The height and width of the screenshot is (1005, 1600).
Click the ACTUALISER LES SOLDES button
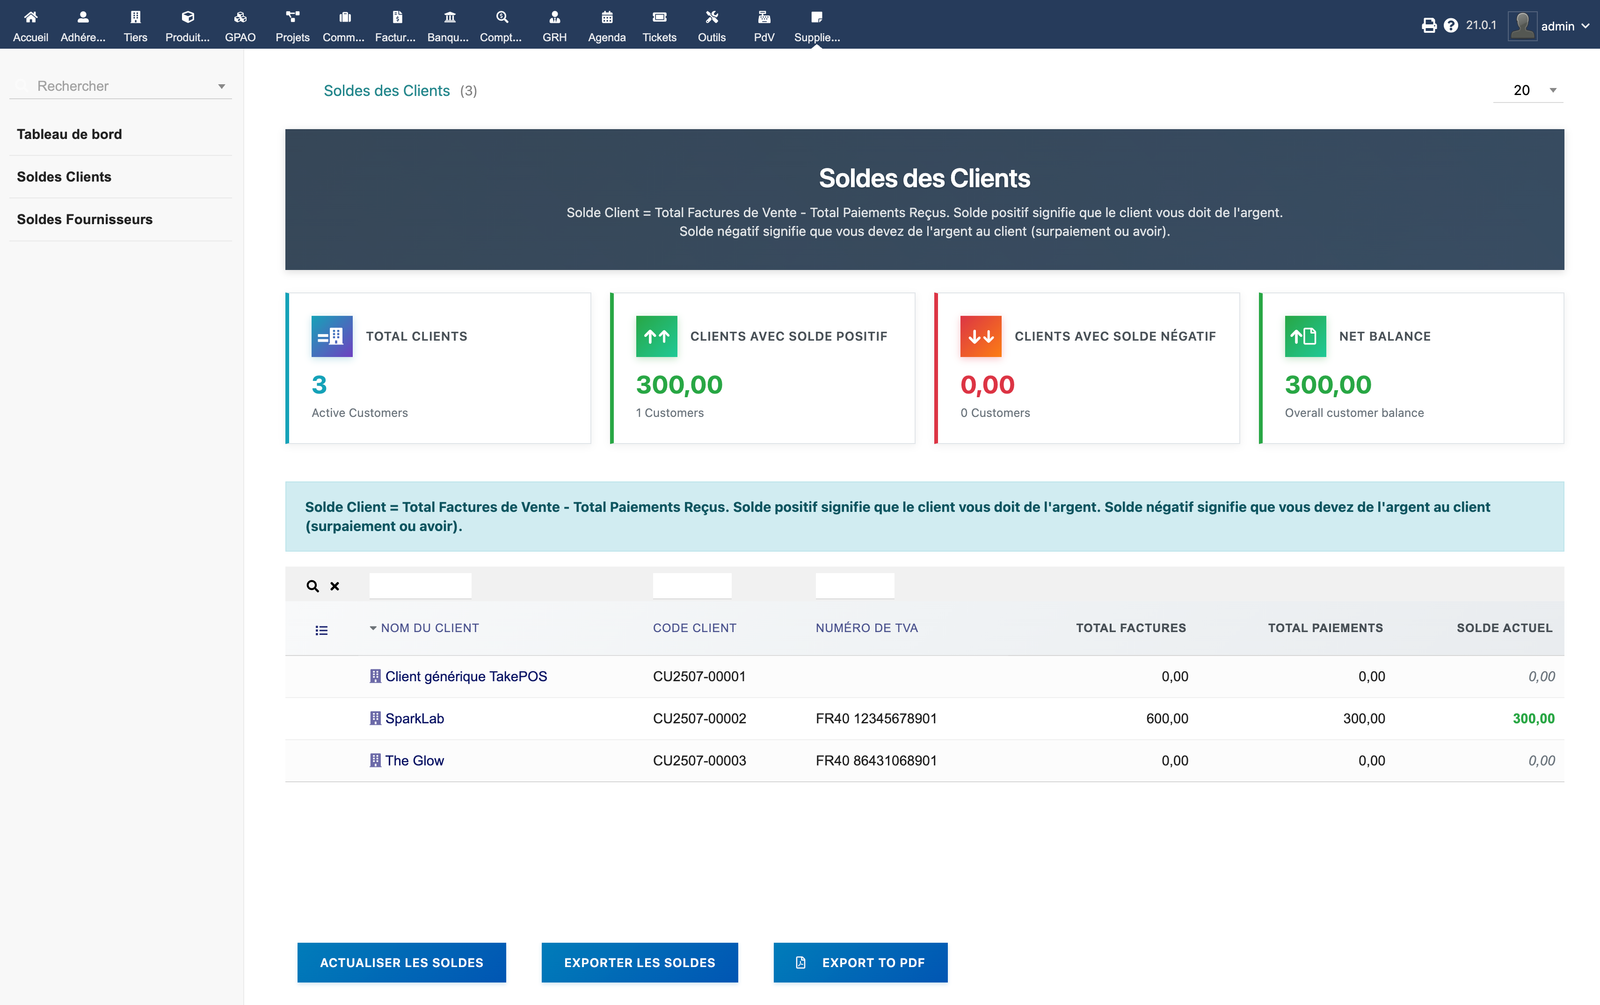(401, 962)
